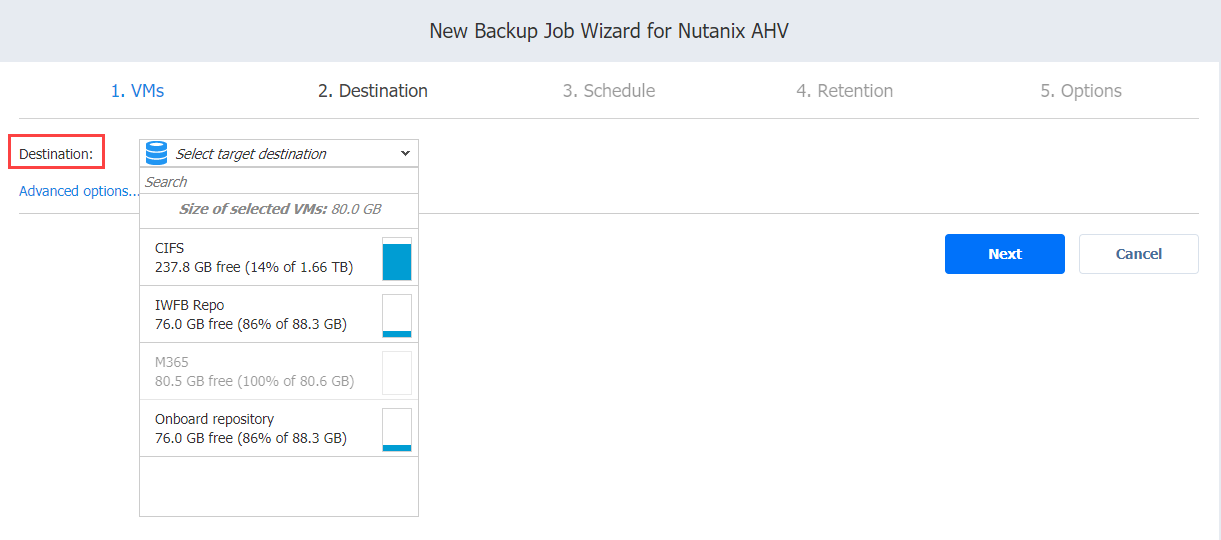
Task: Click the blue database repository icon
Action: pyautogui.click(x=156, y=153)
